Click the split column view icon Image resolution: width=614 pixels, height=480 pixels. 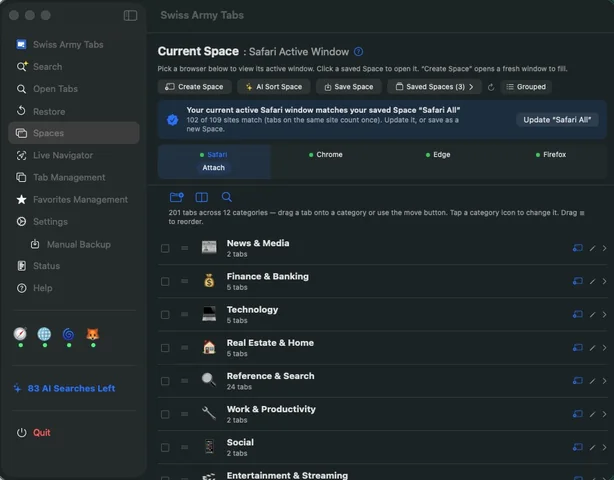point(202,197)
